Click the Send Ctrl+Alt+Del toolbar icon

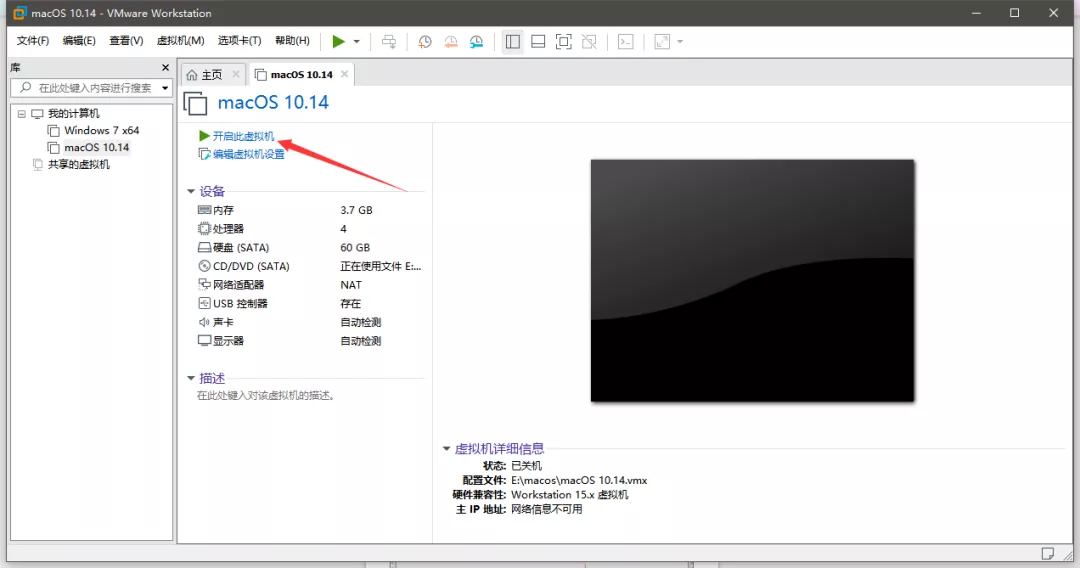pos(388,41)
